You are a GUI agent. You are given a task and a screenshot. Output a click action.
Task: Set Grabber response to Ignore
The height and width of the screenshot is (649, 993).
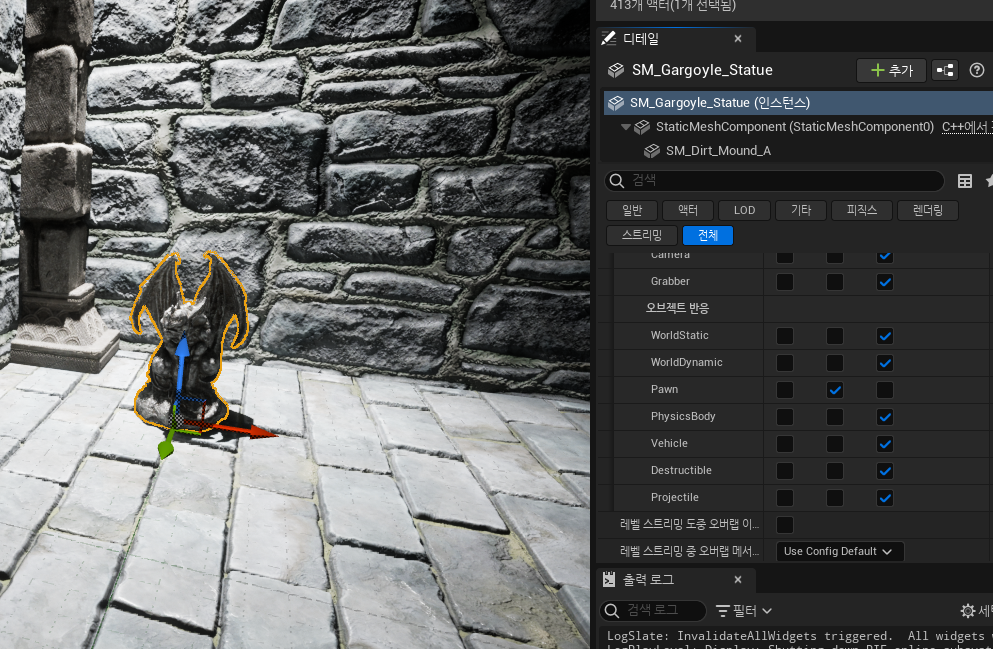[x=785, y=282]
